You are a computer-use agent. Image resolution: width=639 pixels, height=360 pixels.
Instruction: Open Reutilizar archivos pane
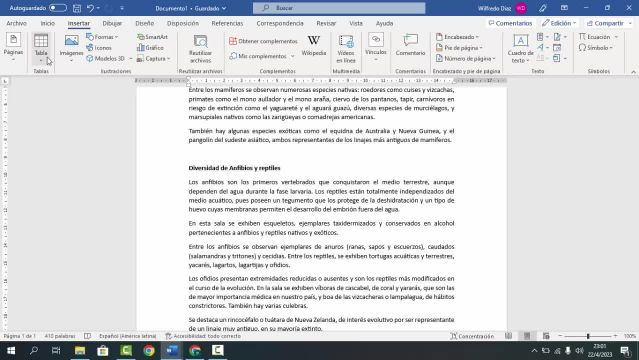click(x=201, y=49)
